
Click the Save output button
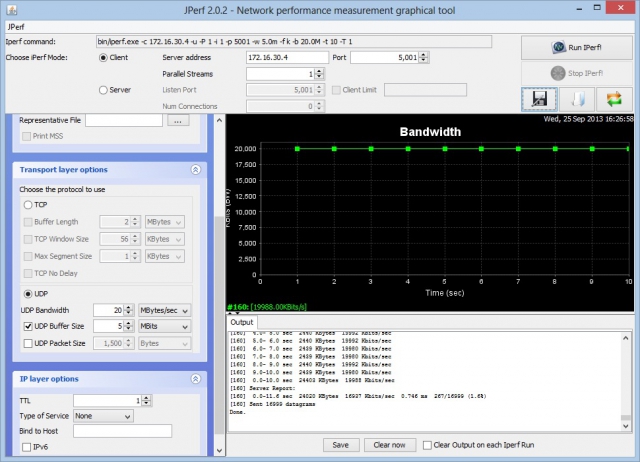[x=340, y=445]
